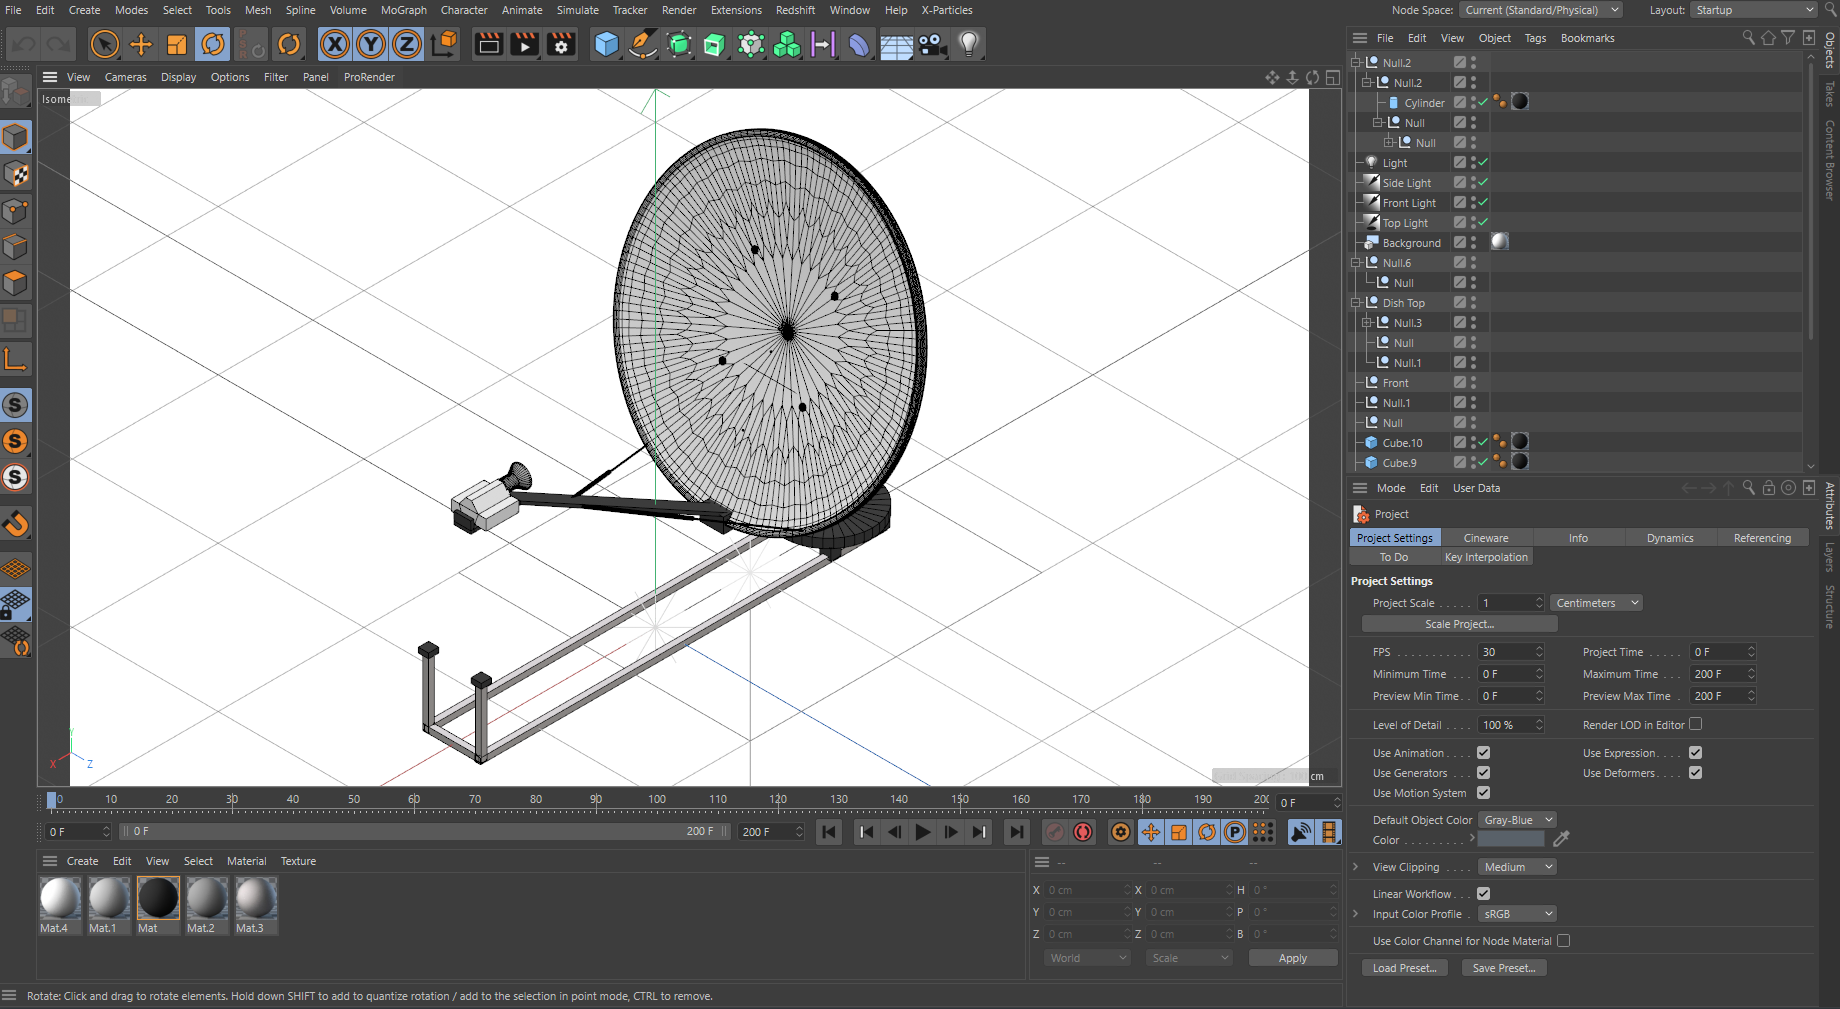The image size is (1840, 1009).
Task: Click the eyedropper next to Color
Action: click(x=1561, y=839)
